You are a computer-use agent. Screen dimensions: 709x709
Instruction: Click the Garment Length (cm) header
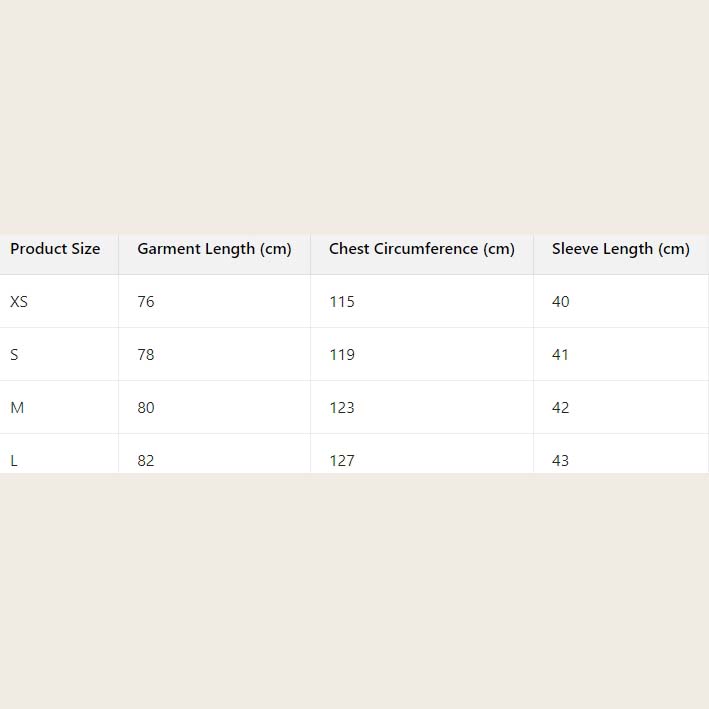click(214, 249)
